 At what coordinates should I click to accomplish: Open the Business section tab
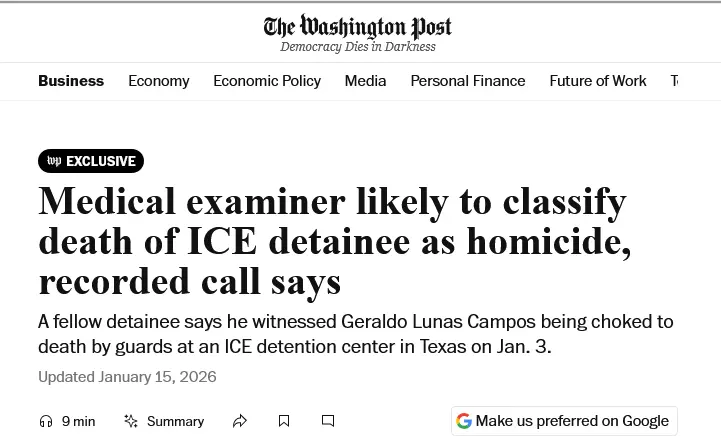point(71,81)
